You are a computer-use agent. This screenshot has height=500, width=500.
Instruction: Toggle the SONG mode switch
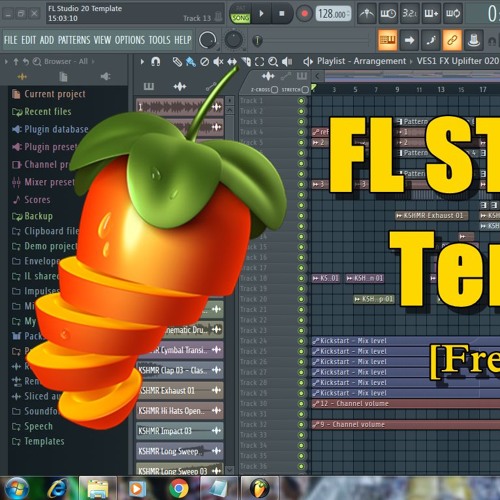(240, 18)
